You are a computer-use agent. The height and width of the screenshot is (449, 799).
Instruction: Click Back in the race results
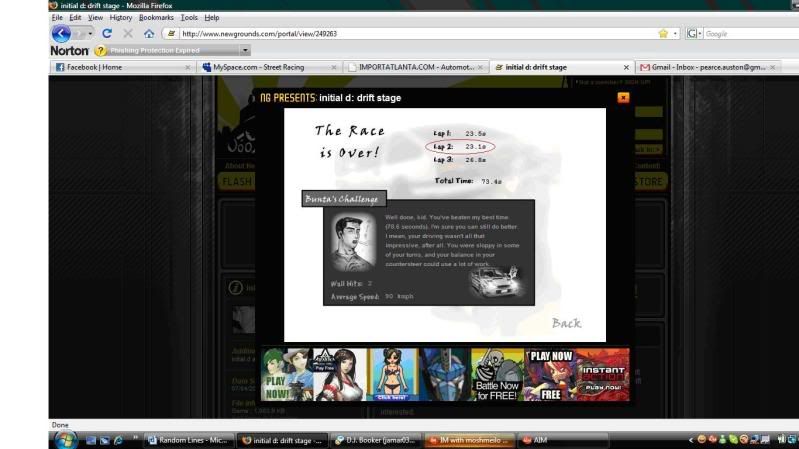coord(566,323)
